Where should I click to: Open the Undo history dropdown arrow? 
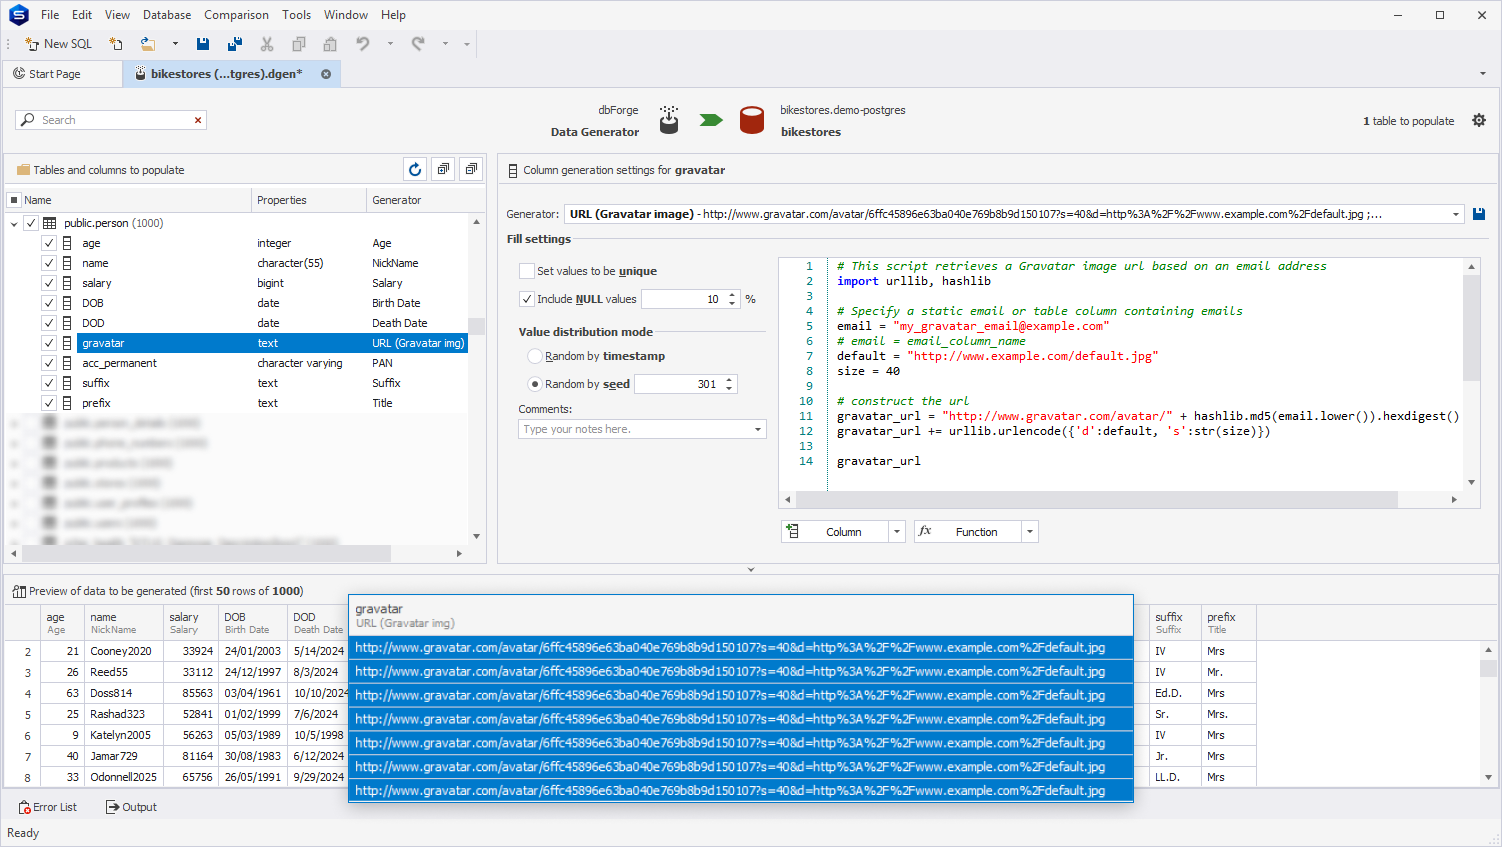point(390,44)
